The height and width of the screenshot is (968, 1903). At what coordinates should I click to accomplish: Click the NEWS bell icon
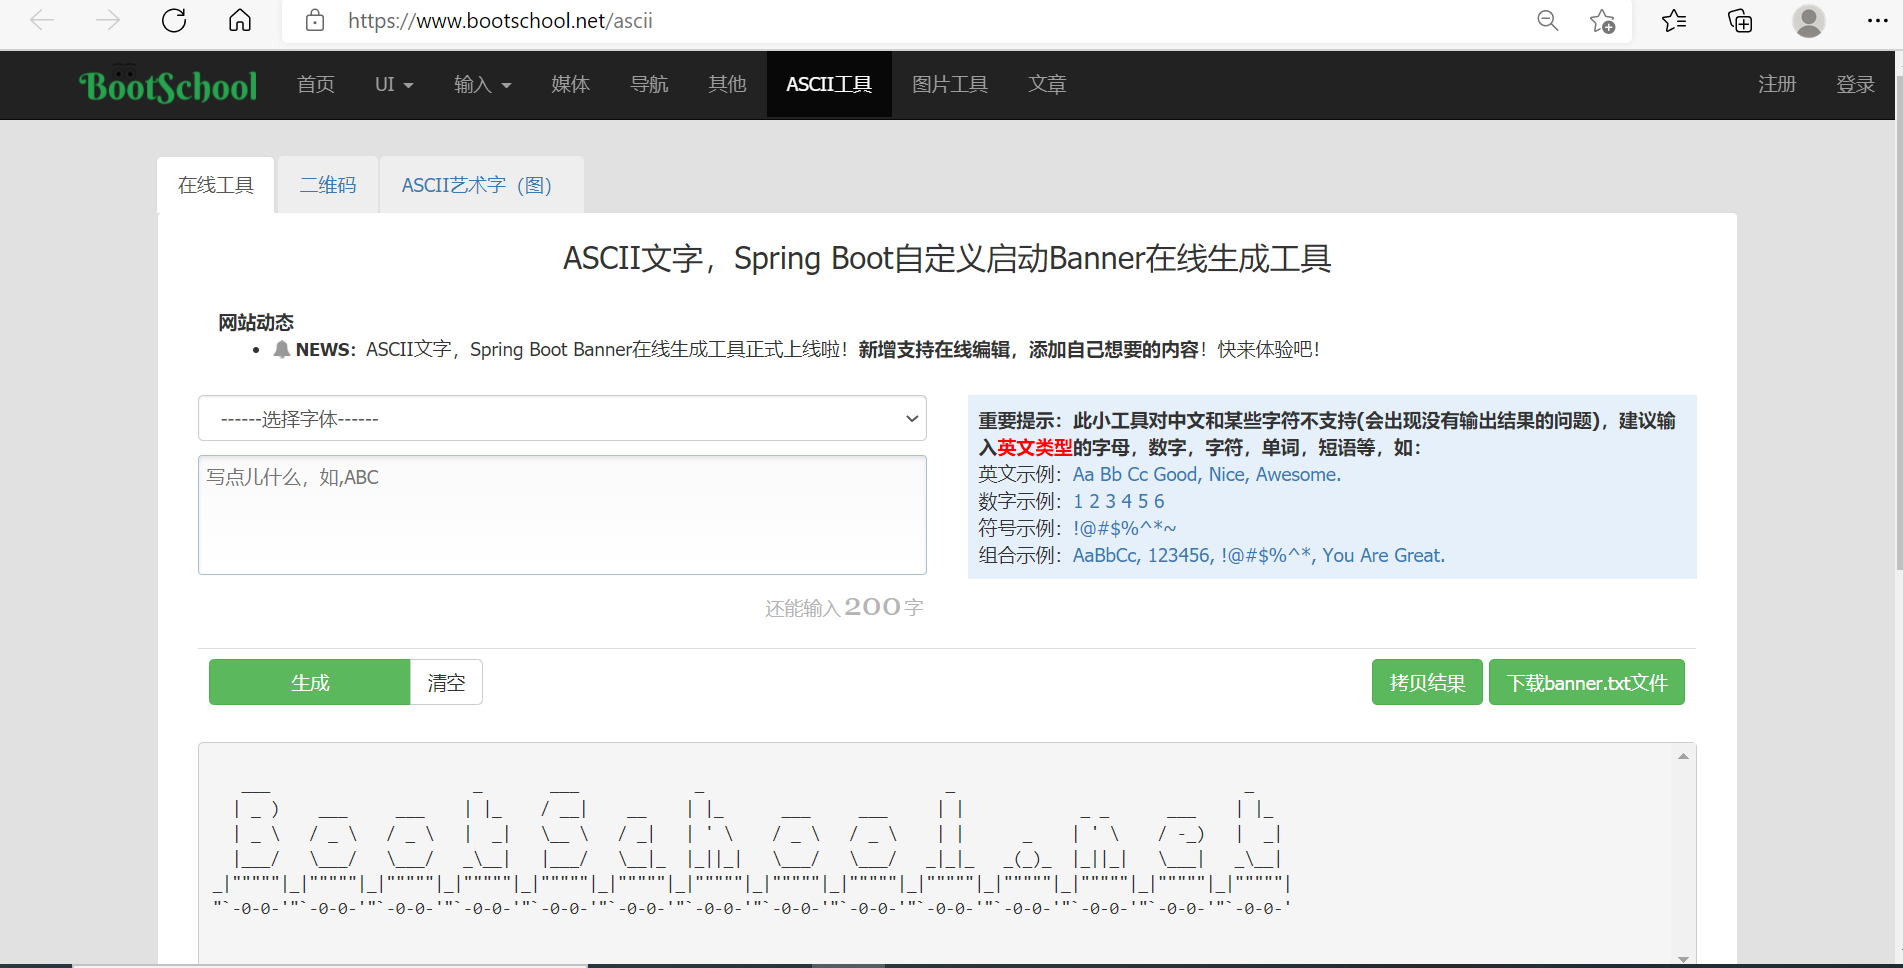282,349
